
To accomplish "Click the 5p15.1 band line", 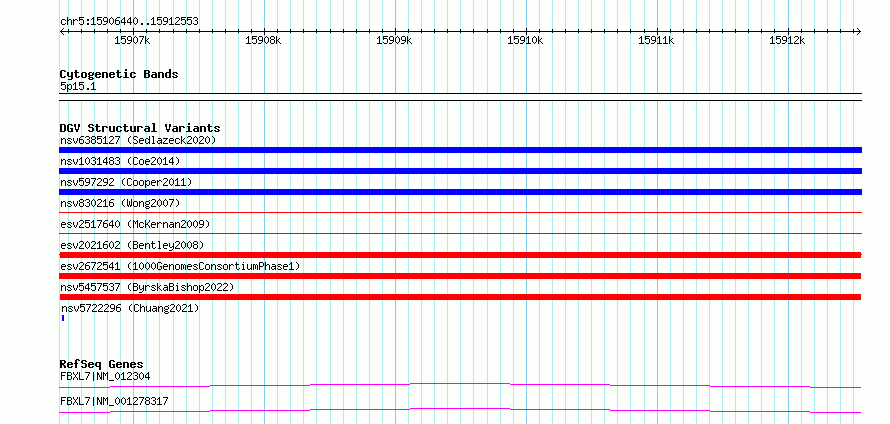I will click(x=460, y=97).
